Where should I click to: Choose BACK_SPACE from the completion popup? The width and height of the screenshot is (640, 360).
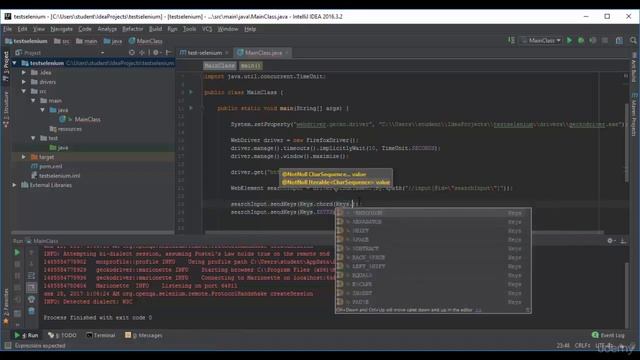click(433, 258)
